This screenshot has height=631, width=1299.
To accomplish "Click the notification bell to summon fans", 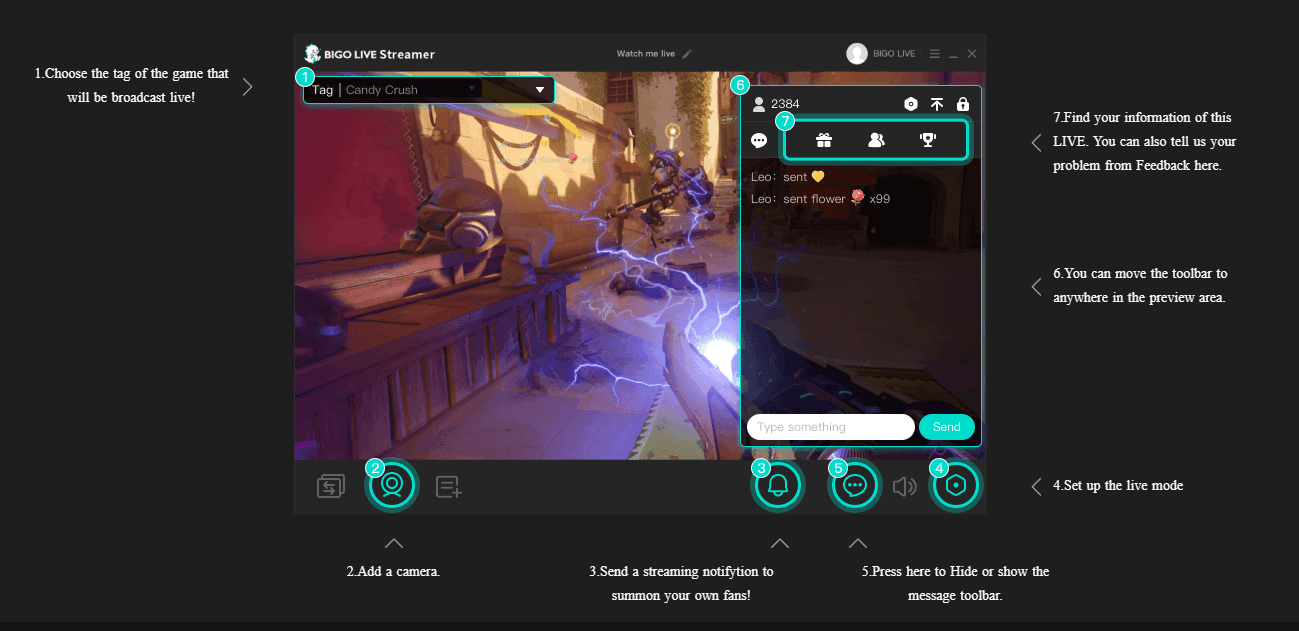I will pos(777,485).
